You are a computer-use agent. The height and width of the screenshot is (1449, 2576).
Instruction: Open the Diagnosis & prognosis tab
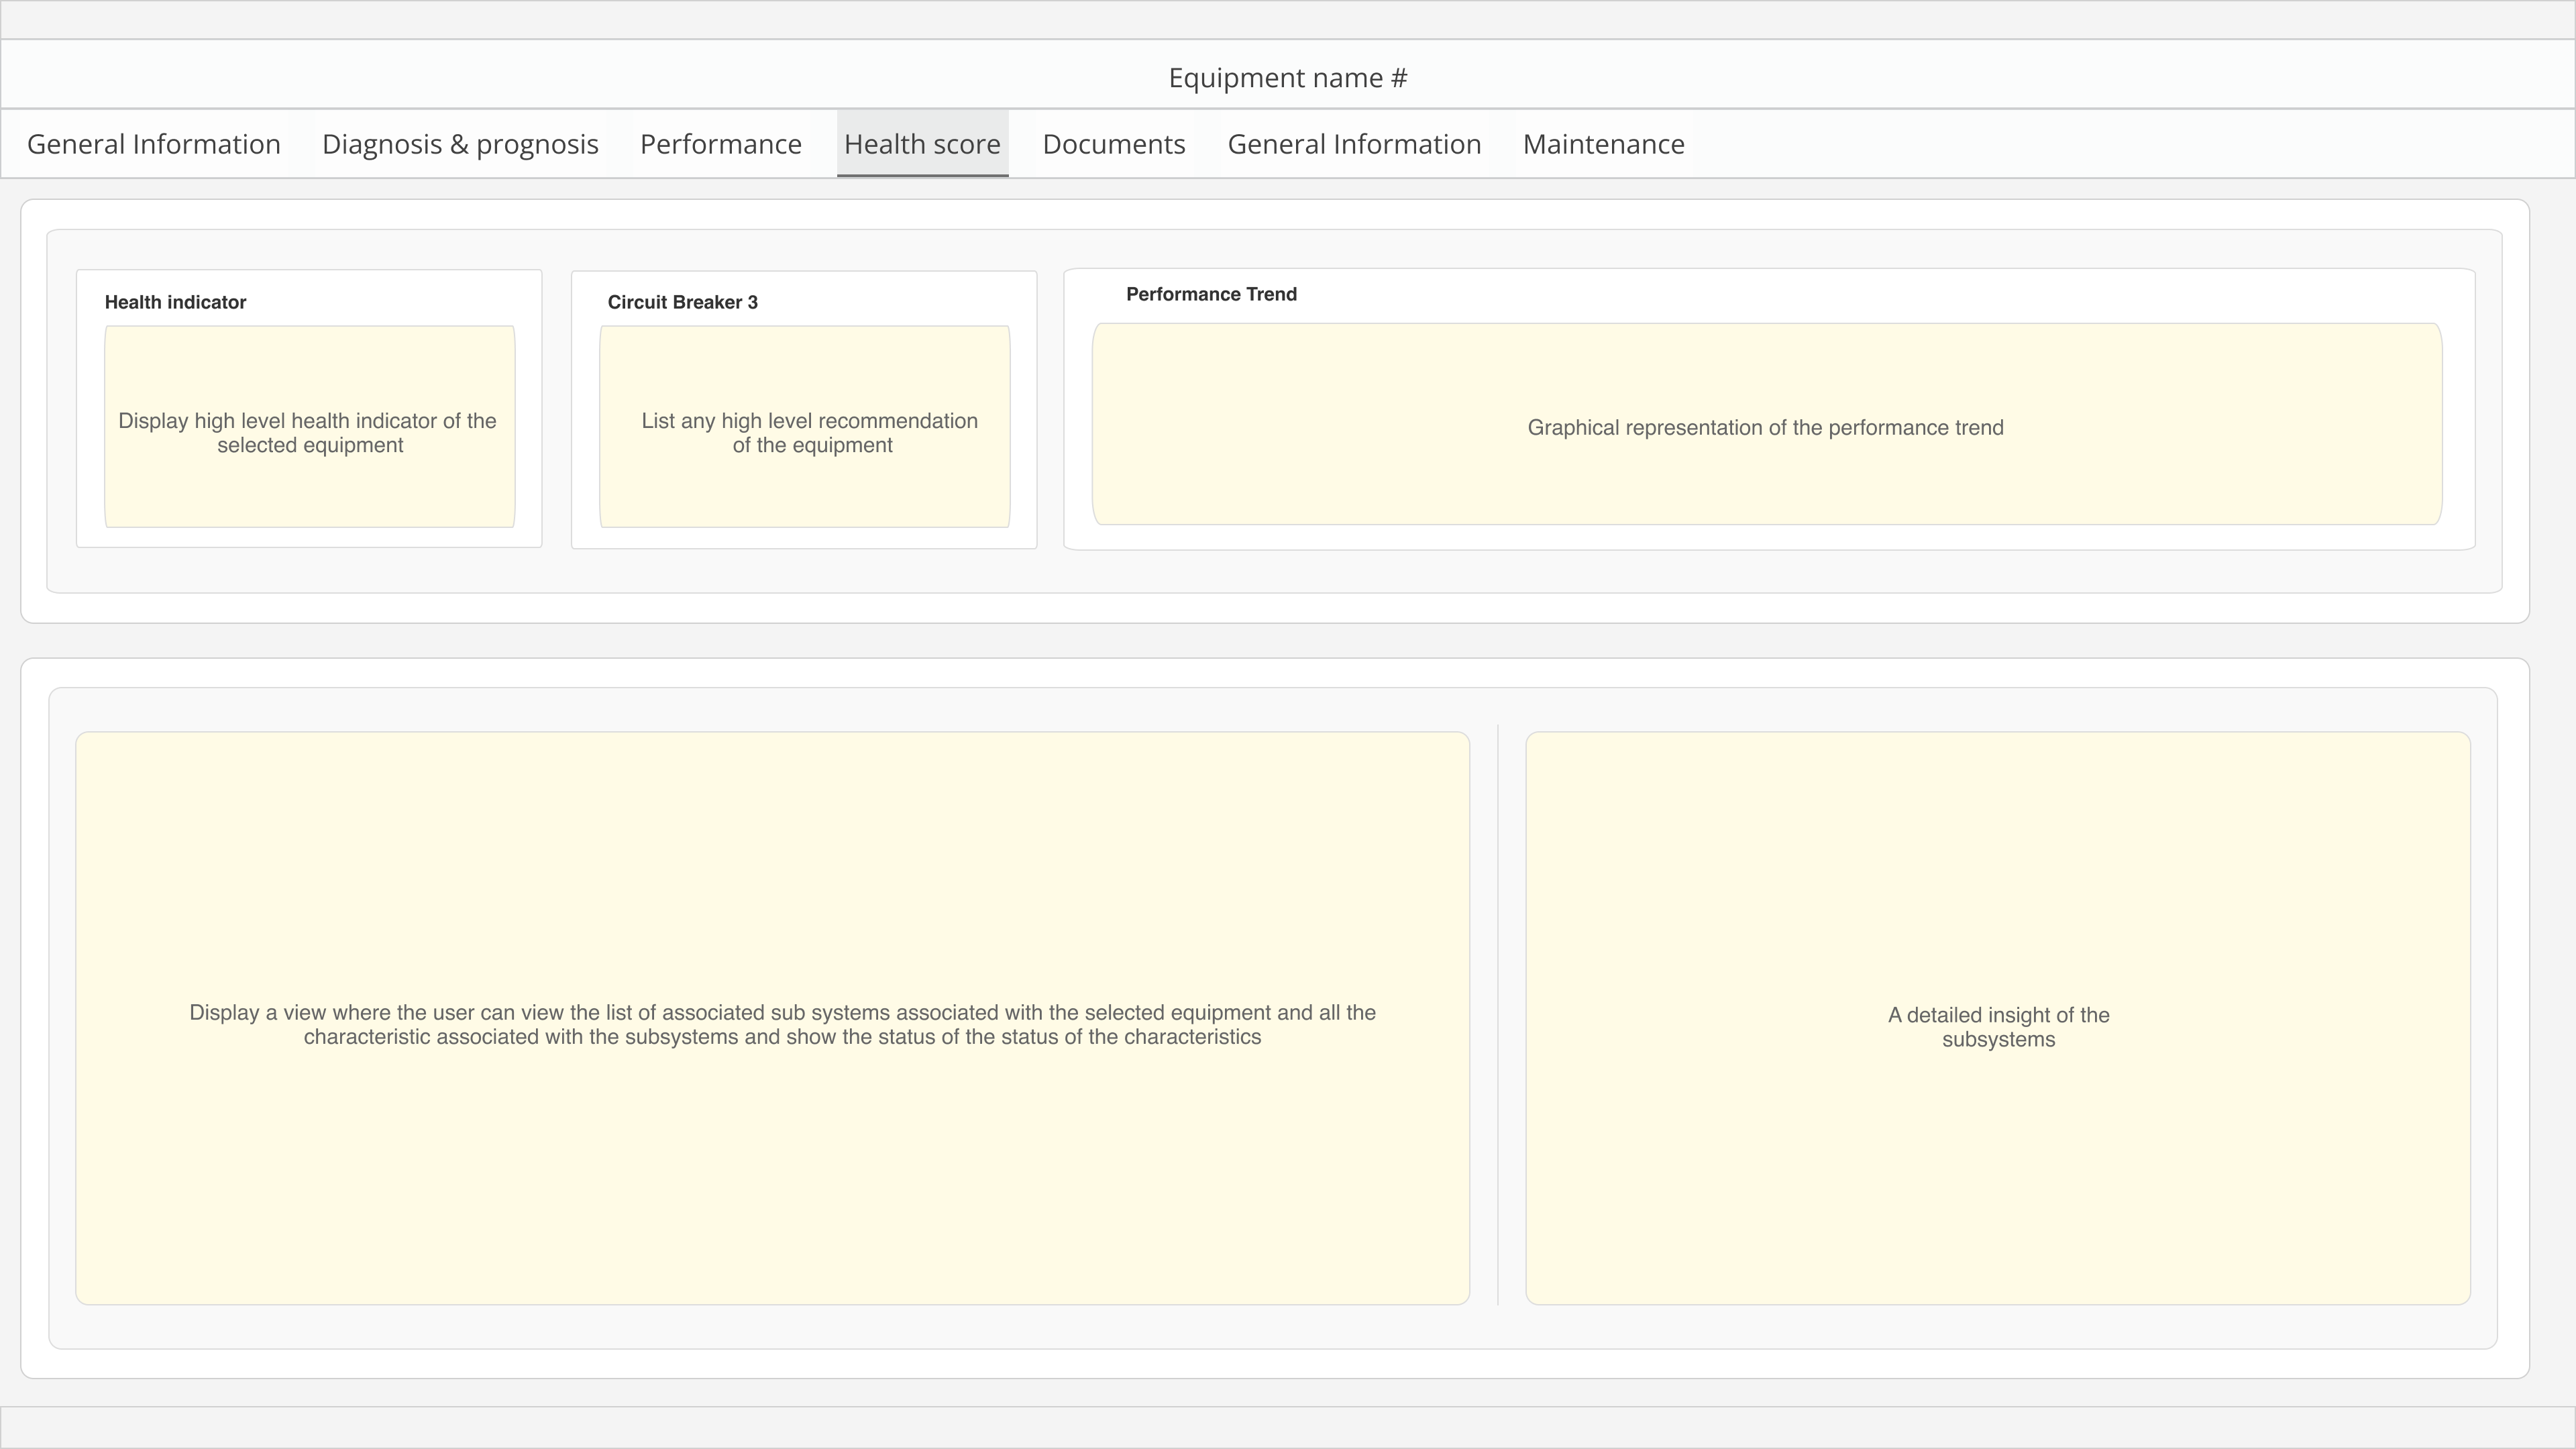click(460, 144)
